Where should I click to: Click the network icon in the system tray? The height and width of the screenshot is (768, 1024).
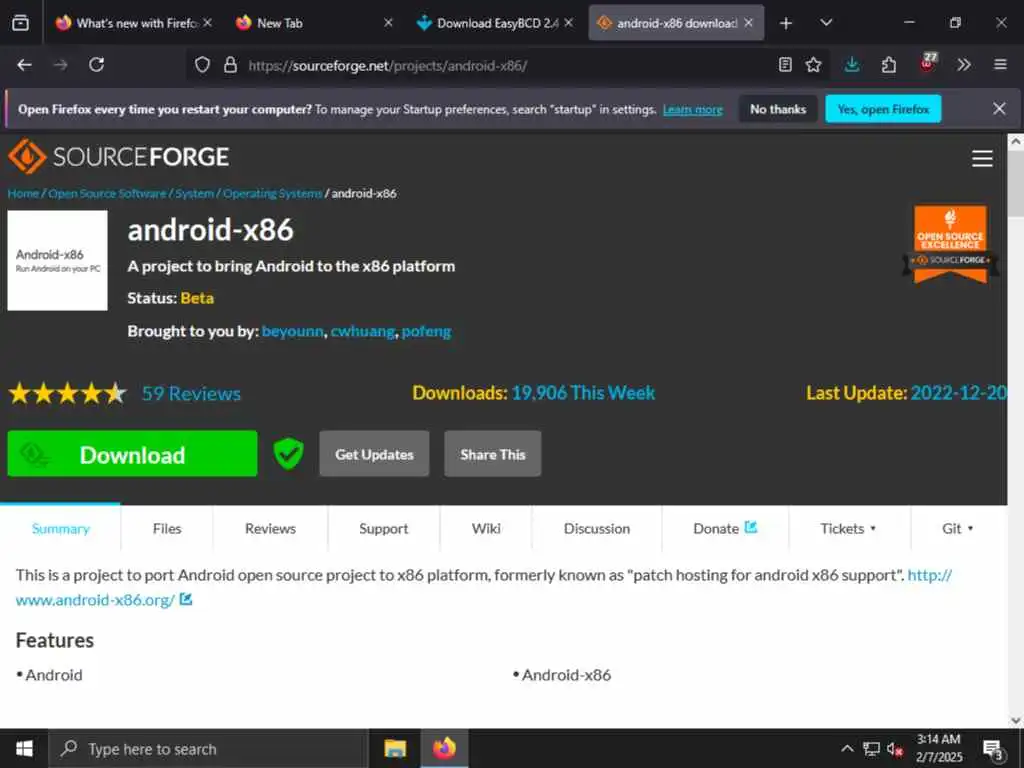pos(871,748)
